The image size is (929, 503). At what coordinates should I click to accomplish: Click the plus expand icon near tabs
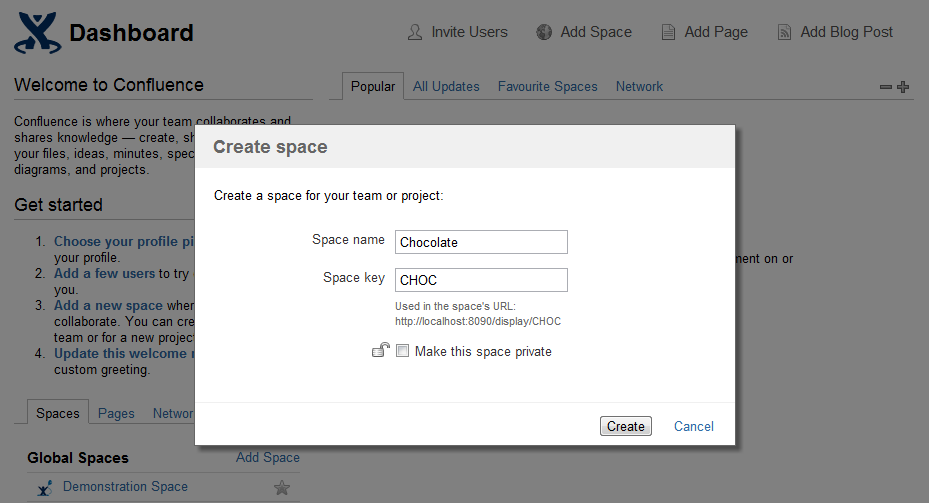point(903,87)
